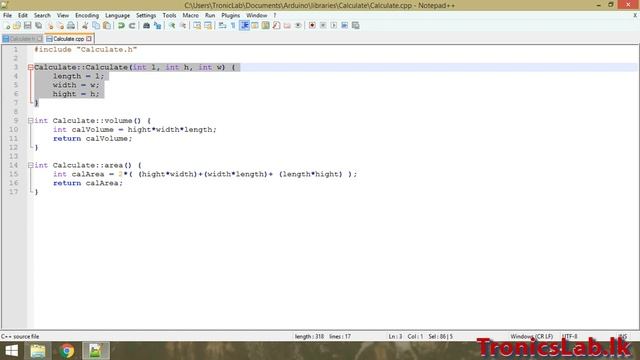Click the Zoom In toolbar icon

coord(172,26)
